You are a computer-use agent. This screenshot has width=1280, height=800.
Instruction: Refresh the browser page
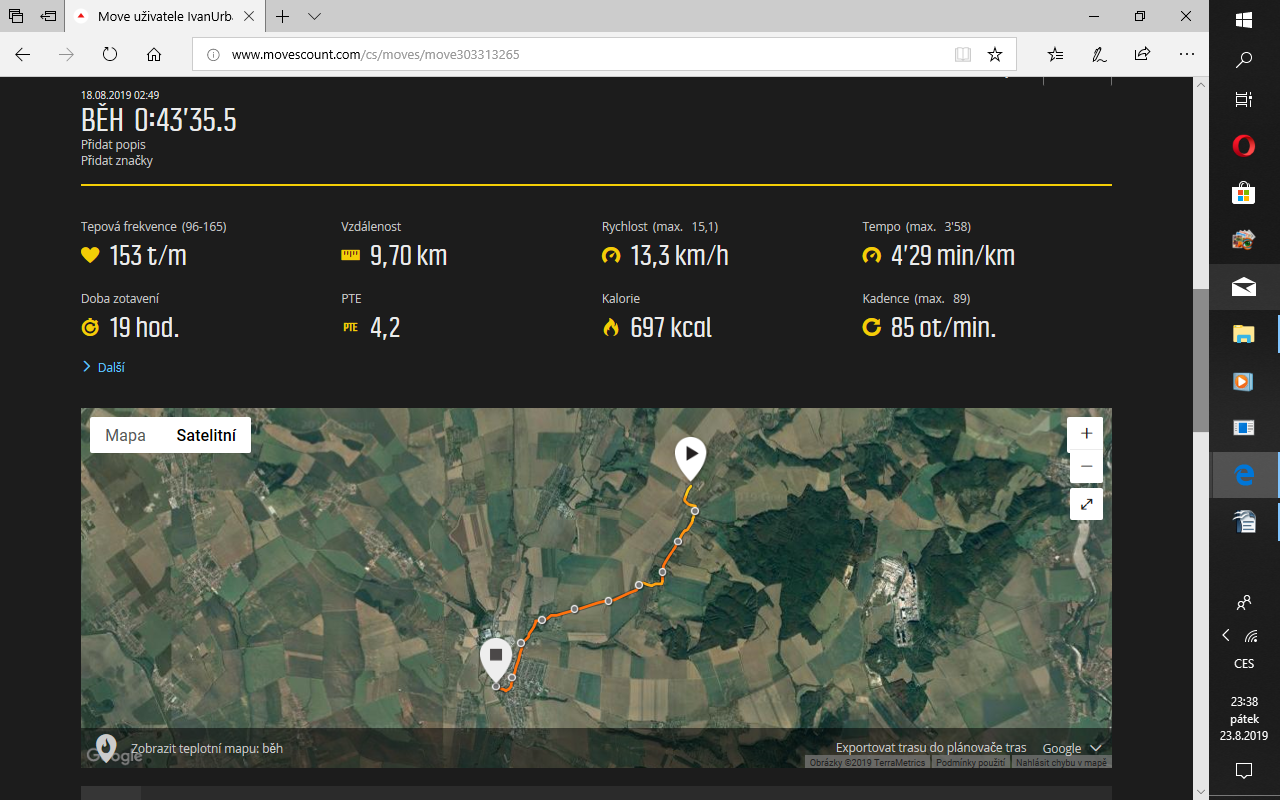(110, 55)
